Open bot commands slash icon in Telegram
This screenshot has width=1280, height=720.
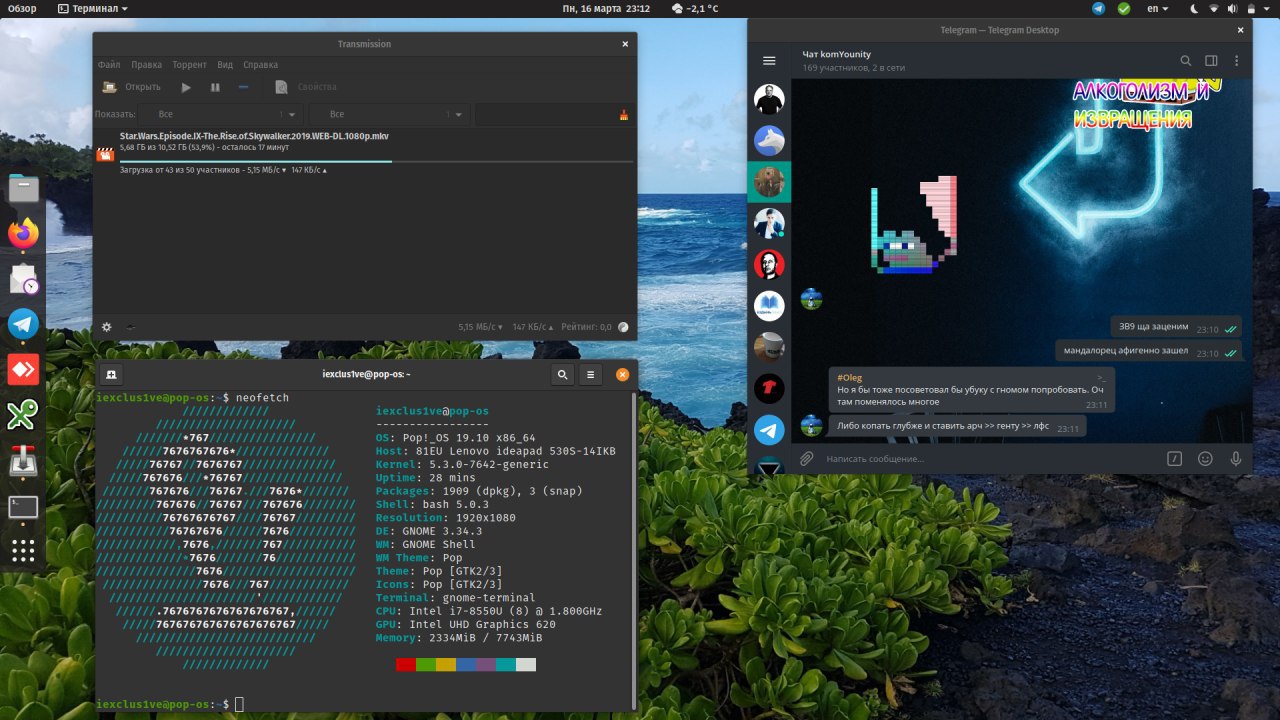point(1175,458)
